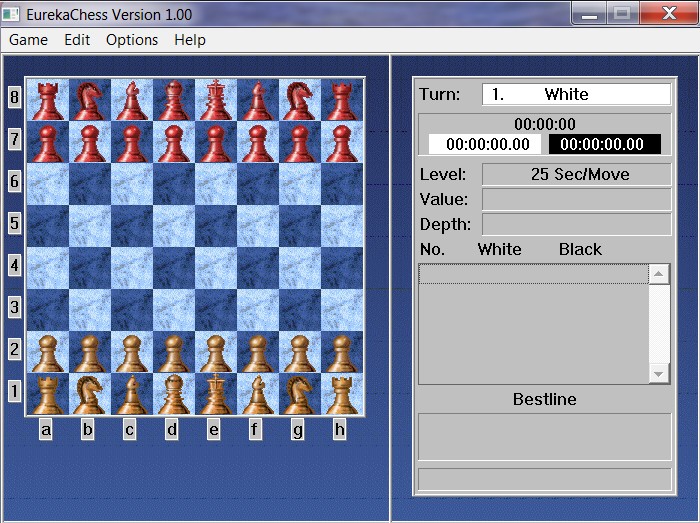
Task: Select the white pawn on c2
Action: point(132,353)
